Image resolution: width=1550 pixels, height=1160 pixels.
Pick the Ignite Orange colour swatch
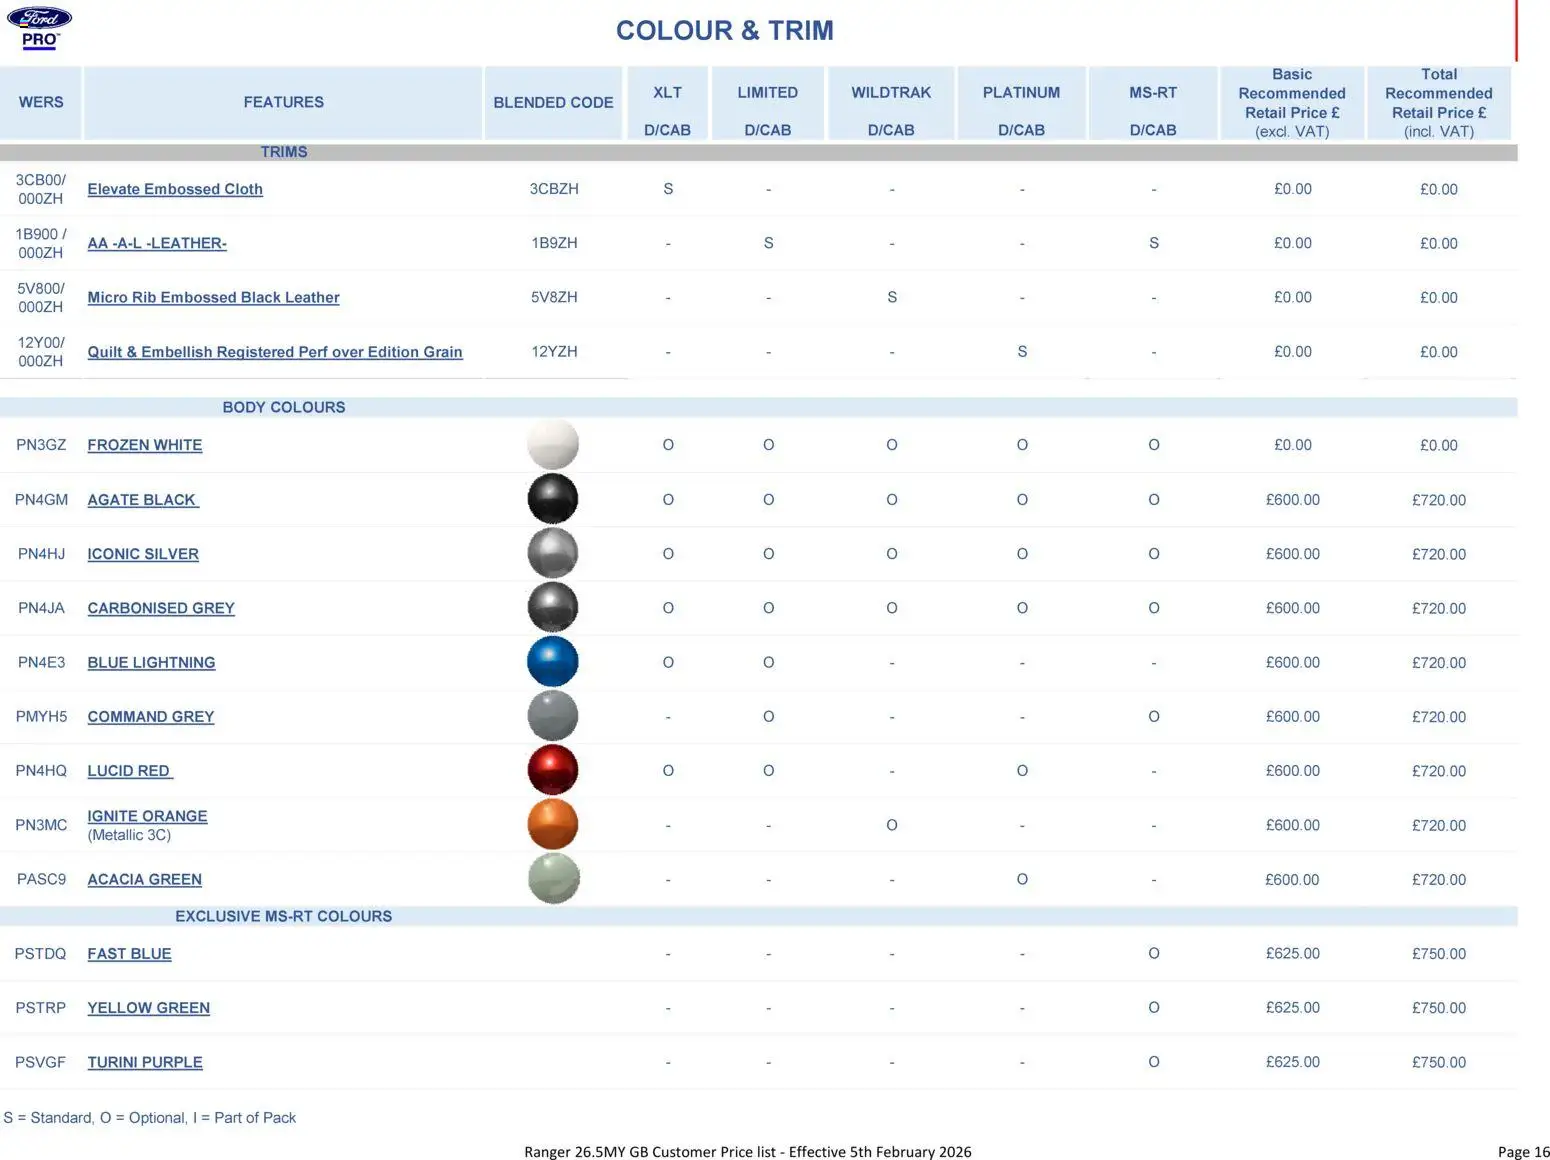point(553,825)
